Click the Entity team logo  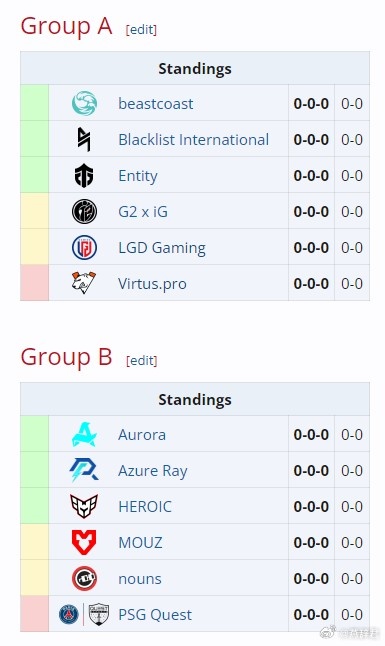pyautogui.click(x=84, y=176)
